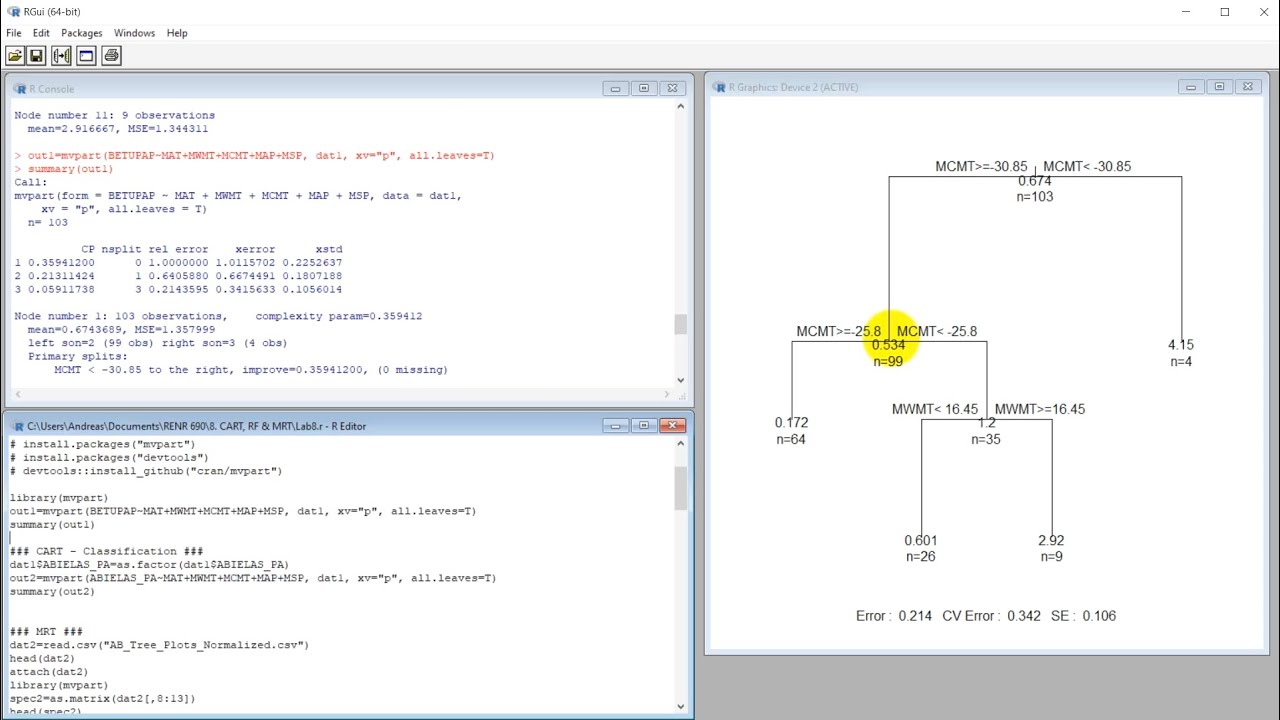The width and height of the screenshot is (1280, 720).
Task: Maximize the R Graphics Device 2 window
Action: 1219,87
